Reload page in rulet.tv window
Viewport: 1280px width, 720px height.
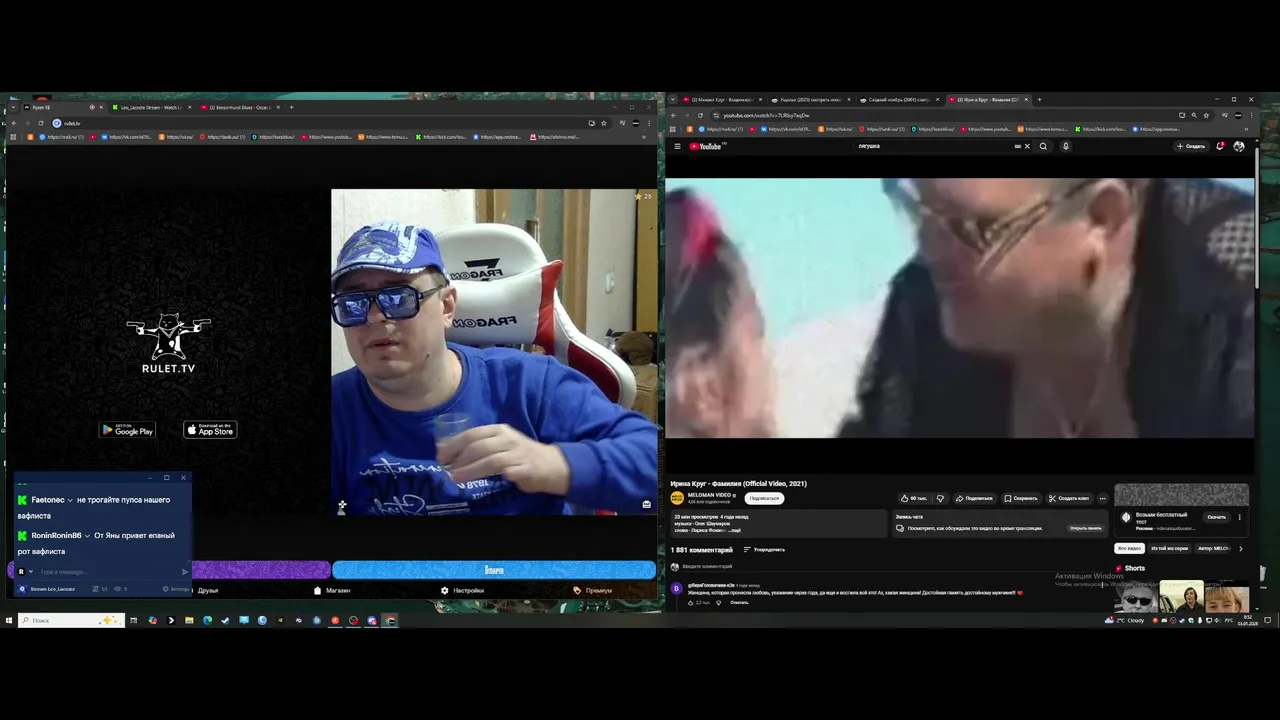pos(40,123)
